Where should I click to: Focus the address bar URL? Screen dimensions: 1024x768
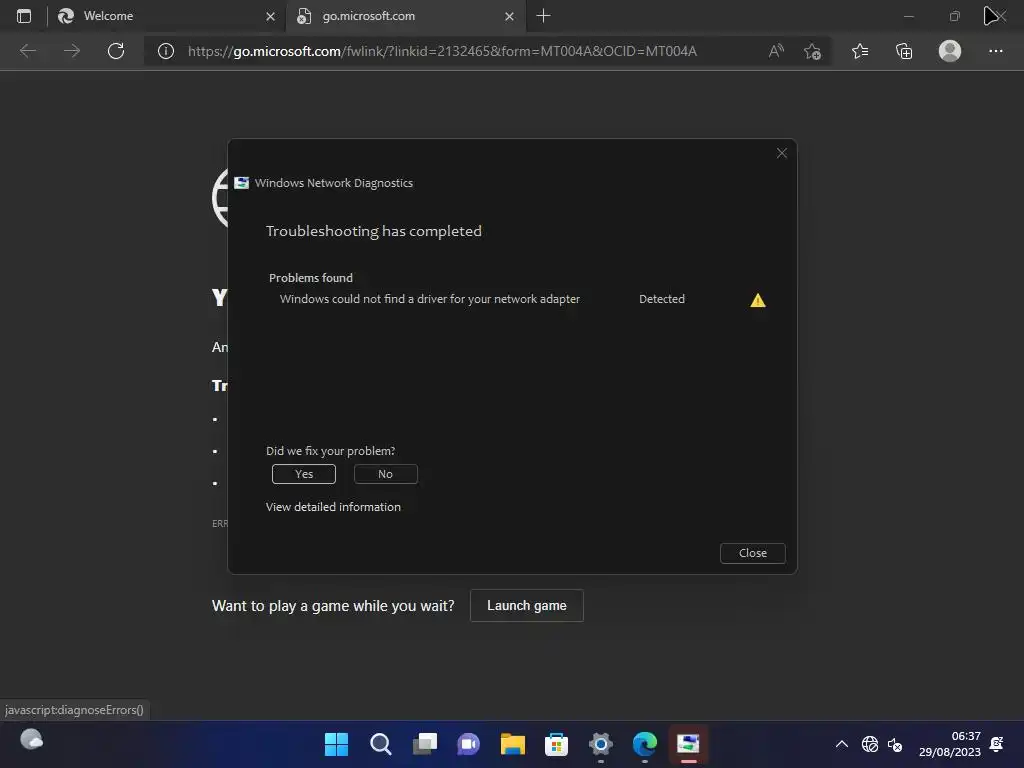click(x=442, y=51)
